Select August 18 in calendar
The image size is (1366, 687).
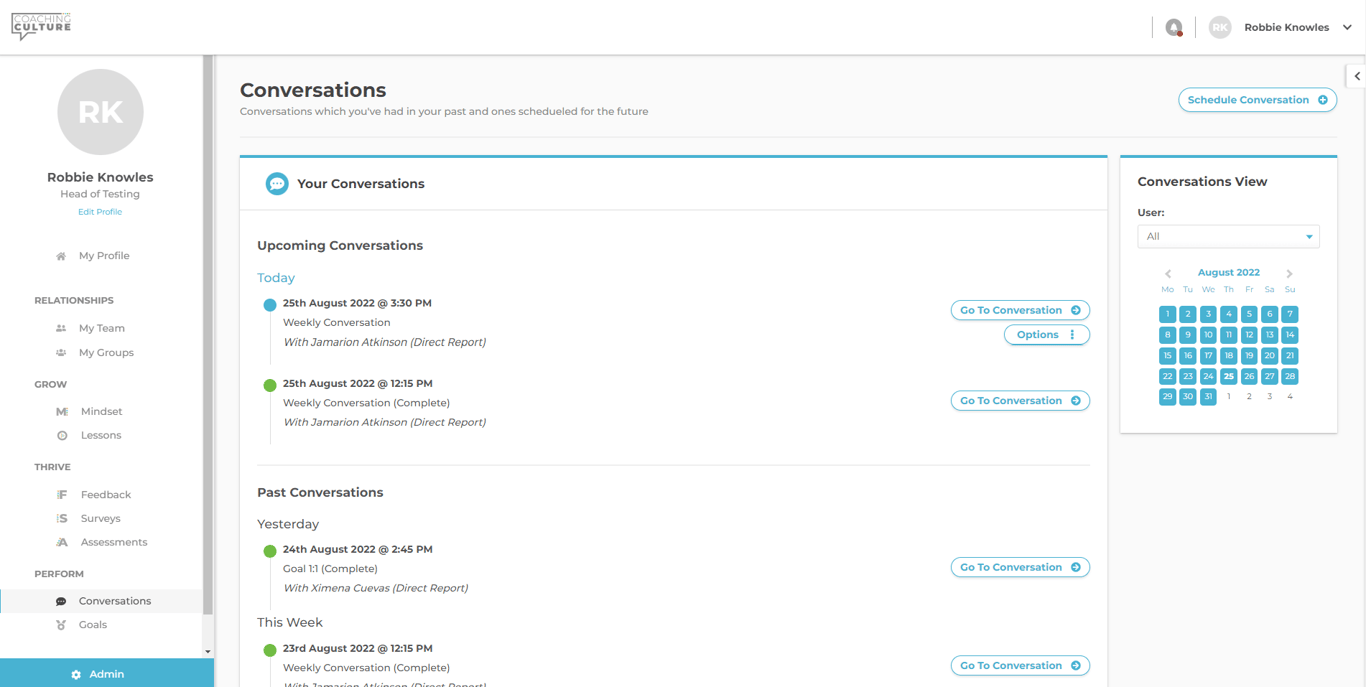point(1229,356)
